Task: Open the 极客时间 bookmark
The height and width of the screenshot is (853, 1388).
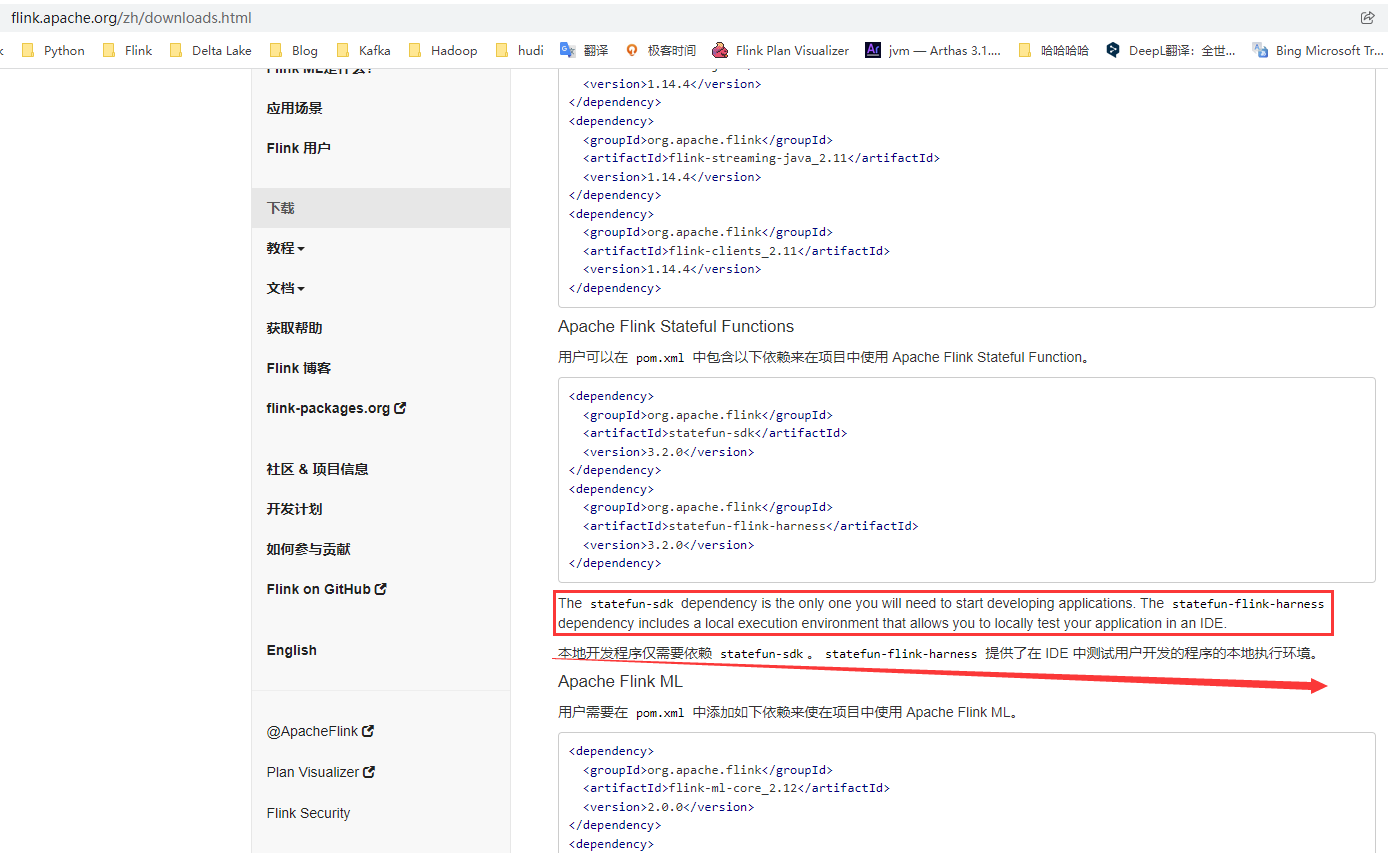Action: pyautogui.click(x=660, y=50)
